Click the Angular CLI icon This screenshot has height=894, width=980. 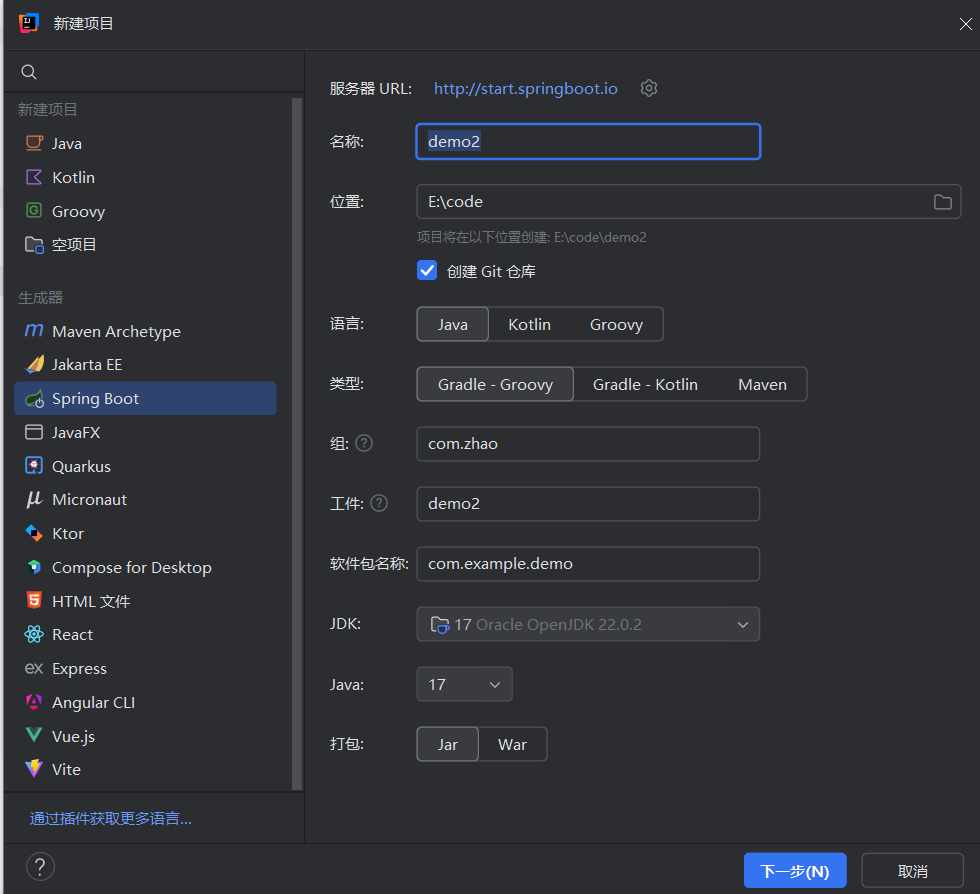coord(34,702)
